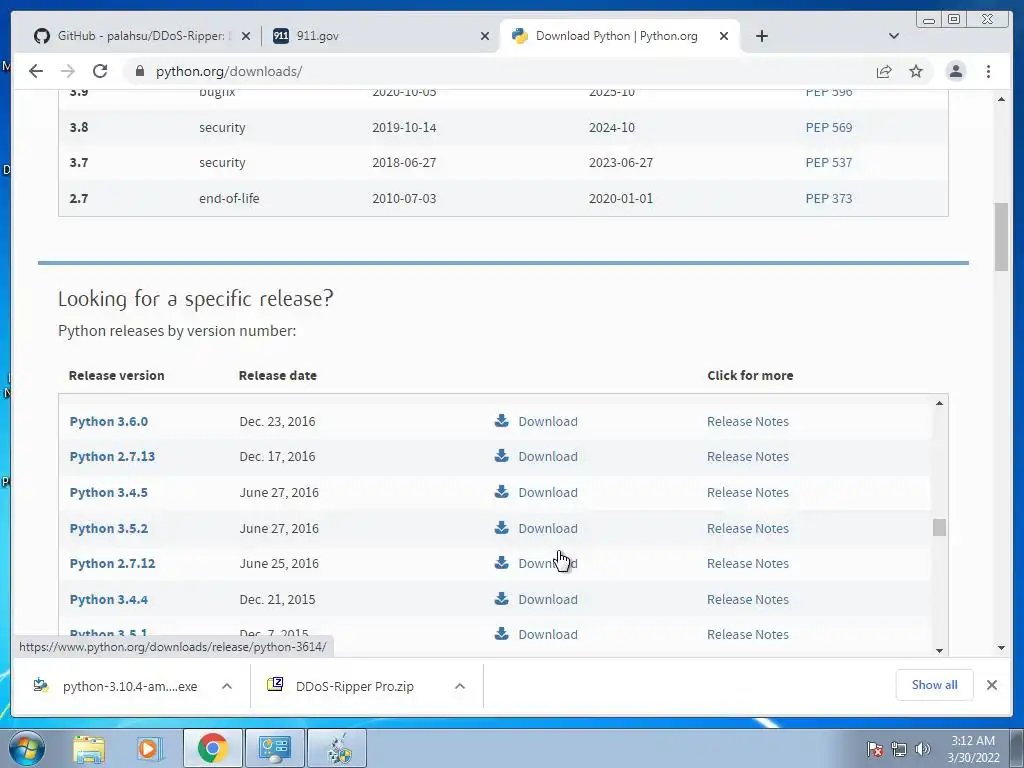This screenshot has width=1024, height=768.
Task: Open Release Notes for Python 3.5.2
Action: tap(748, 528)
